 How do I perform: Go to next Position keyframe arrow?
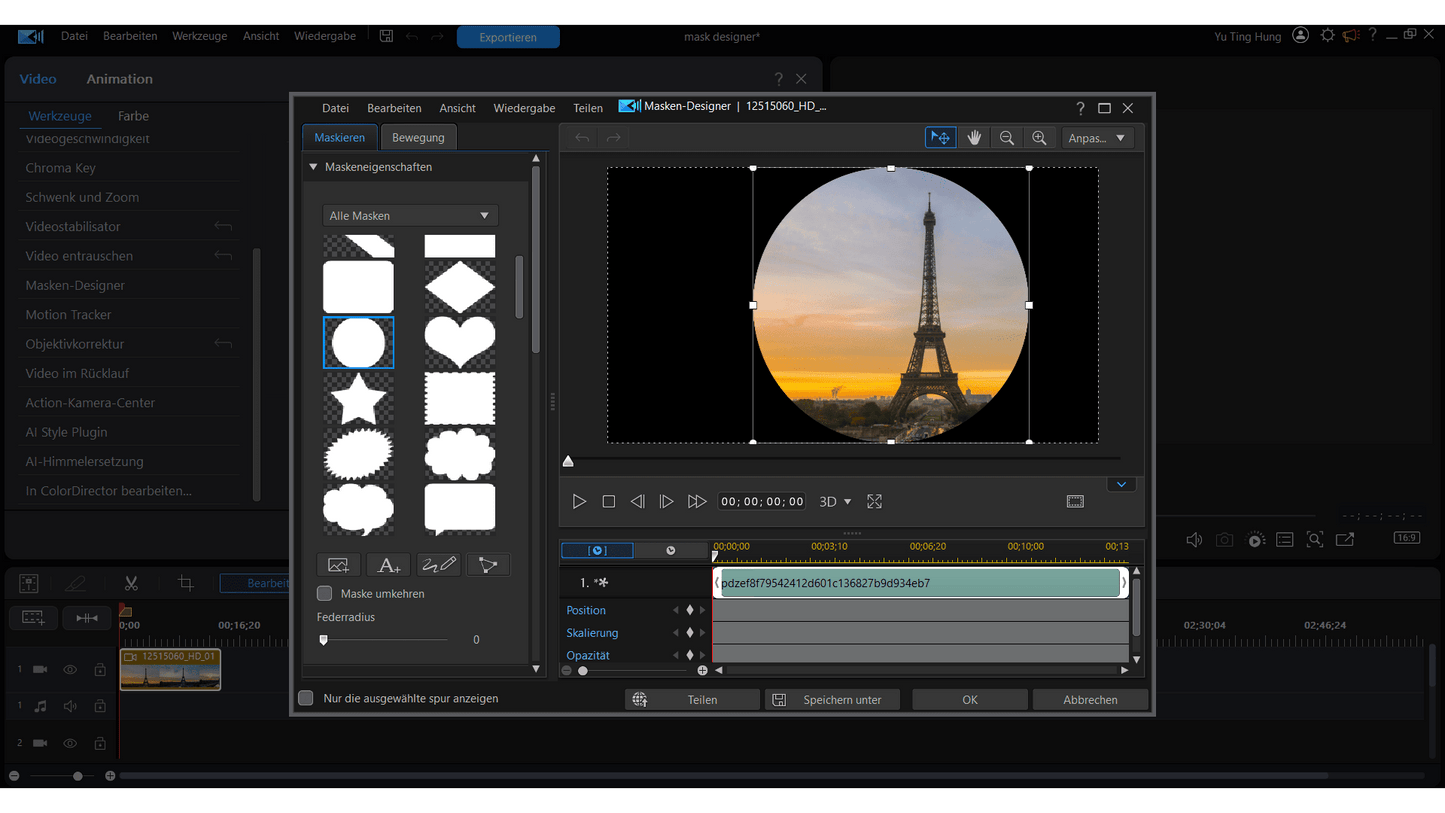[x=702, y=610]
